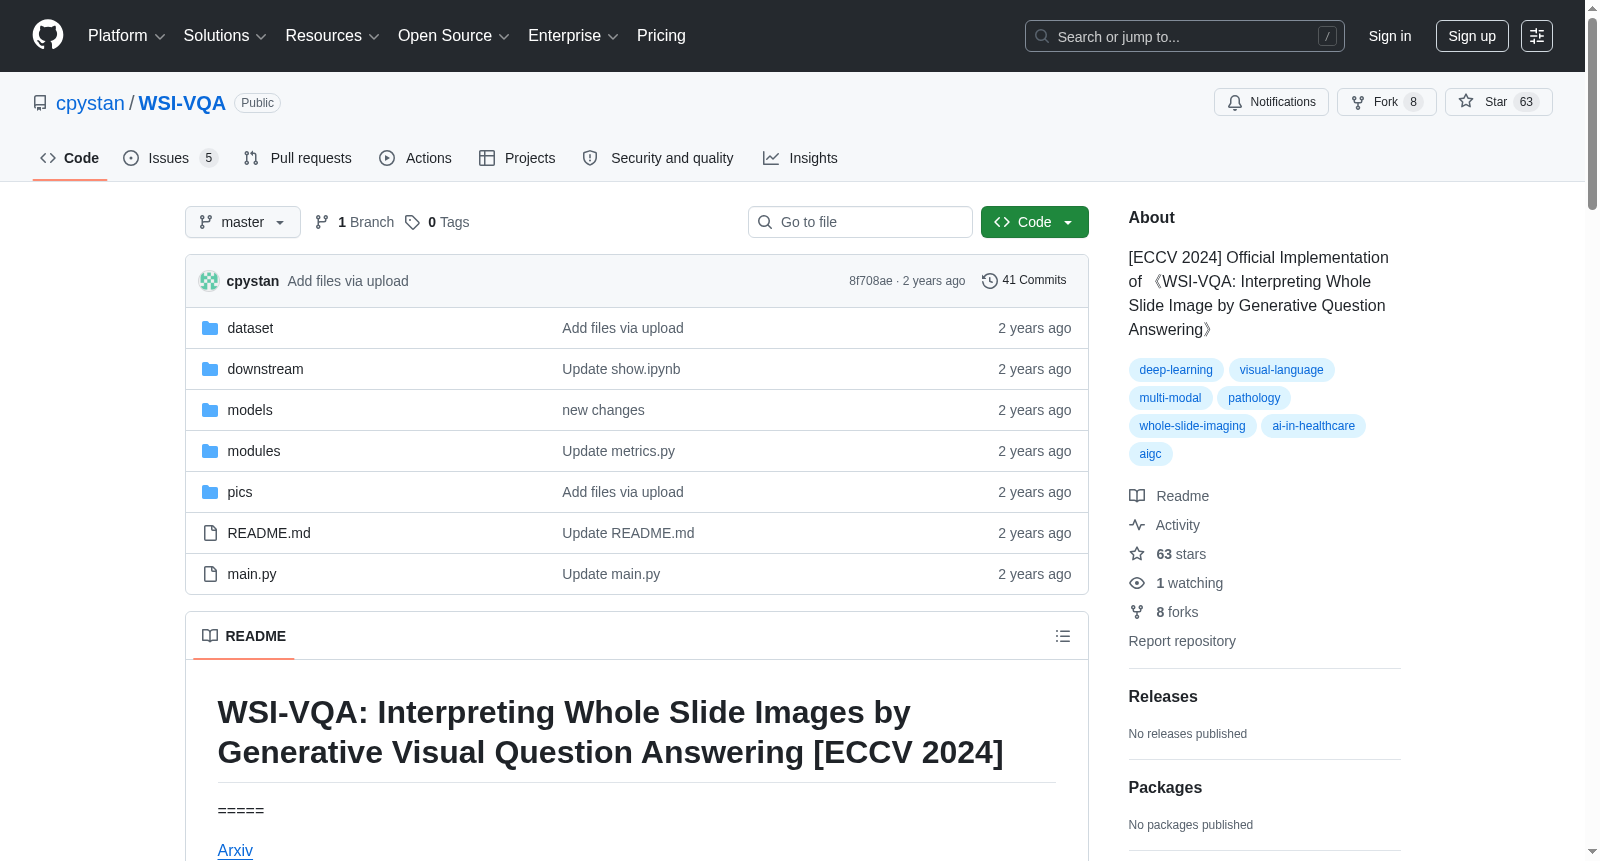Open the cpystan owner link

click(x=90, y=103)
